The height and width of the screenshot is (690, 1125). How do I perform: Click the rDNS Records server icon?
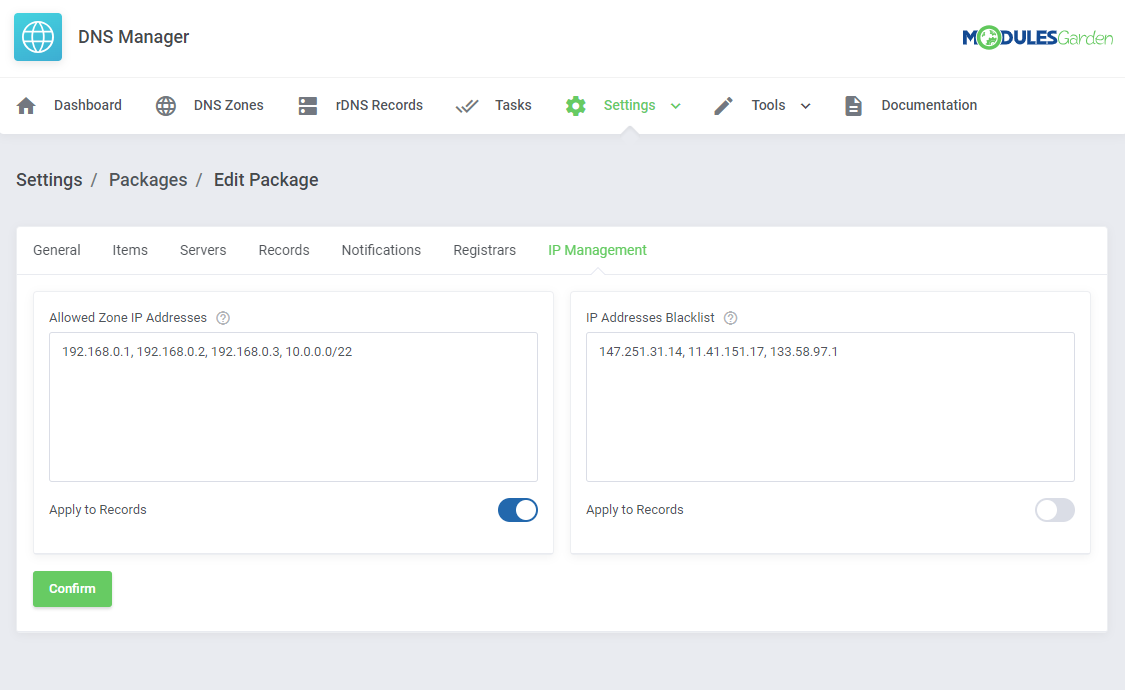(x=308, y=105)
